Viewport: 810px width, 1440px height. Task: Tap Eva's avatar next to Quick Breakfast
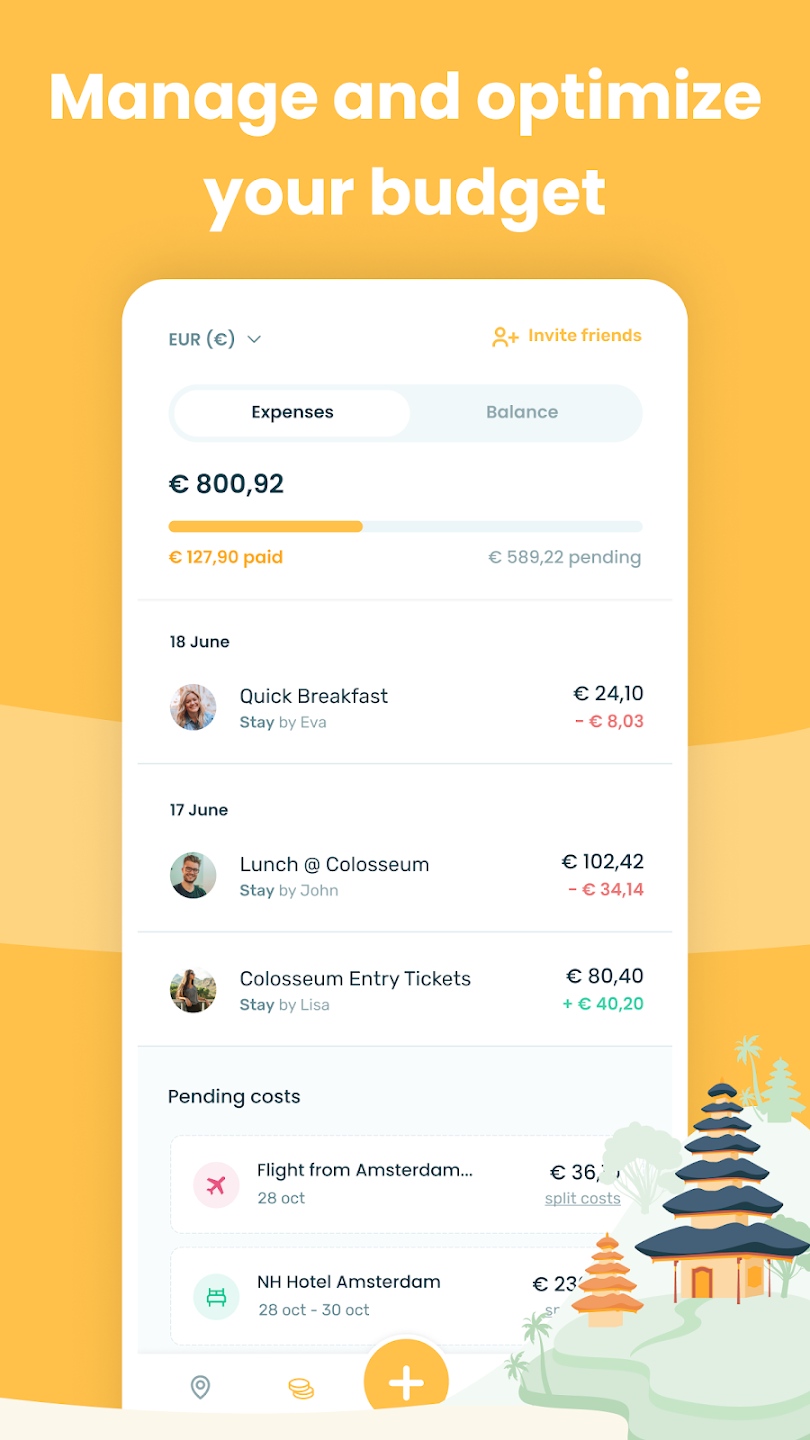click(x=193, y=707)
